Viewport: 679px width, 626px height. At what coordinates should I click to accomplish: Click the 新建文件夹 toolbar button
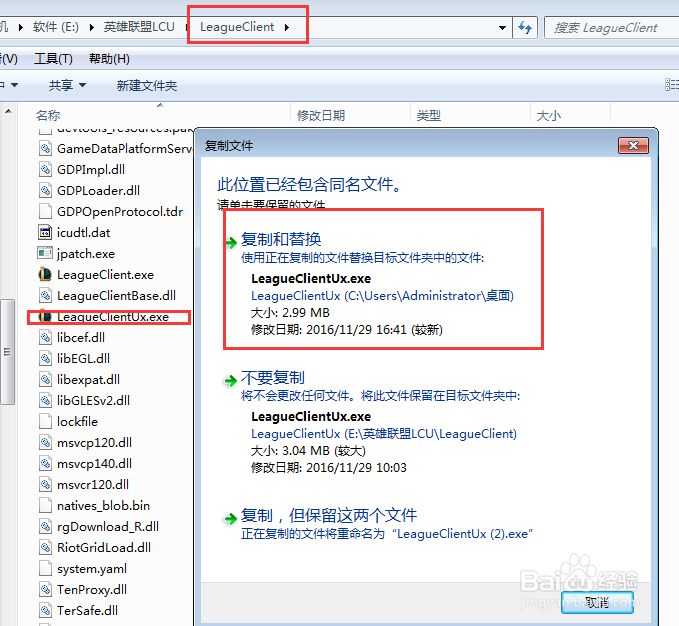click(146, 85)
